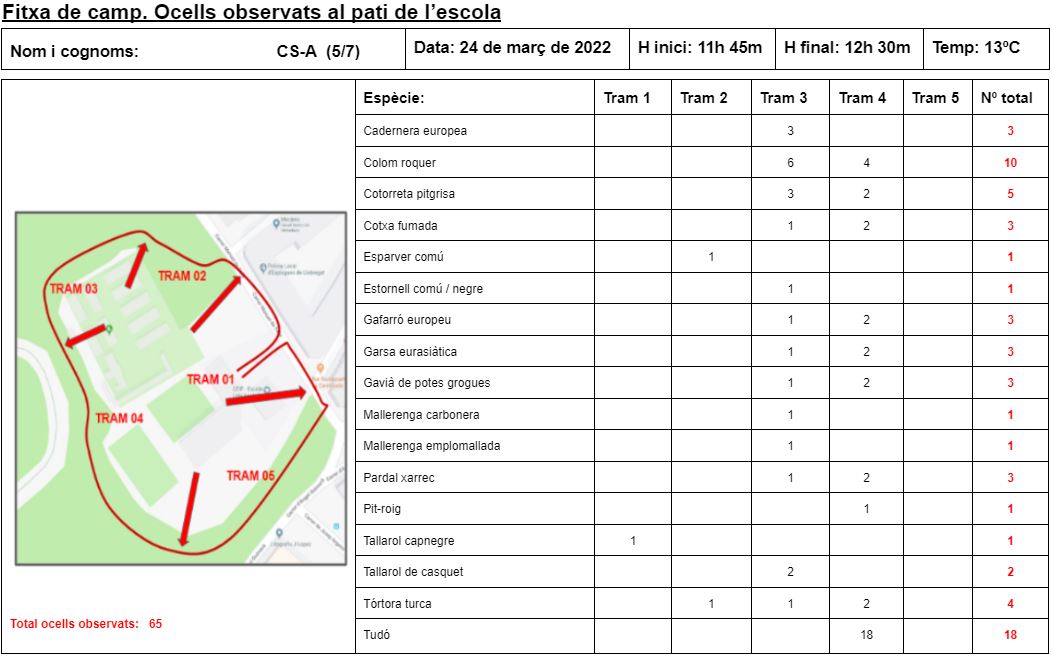Viewport: 1052px width, 656px height.
Task: Click the red arrow beside TRAM 02
Action: click(215, 304)
